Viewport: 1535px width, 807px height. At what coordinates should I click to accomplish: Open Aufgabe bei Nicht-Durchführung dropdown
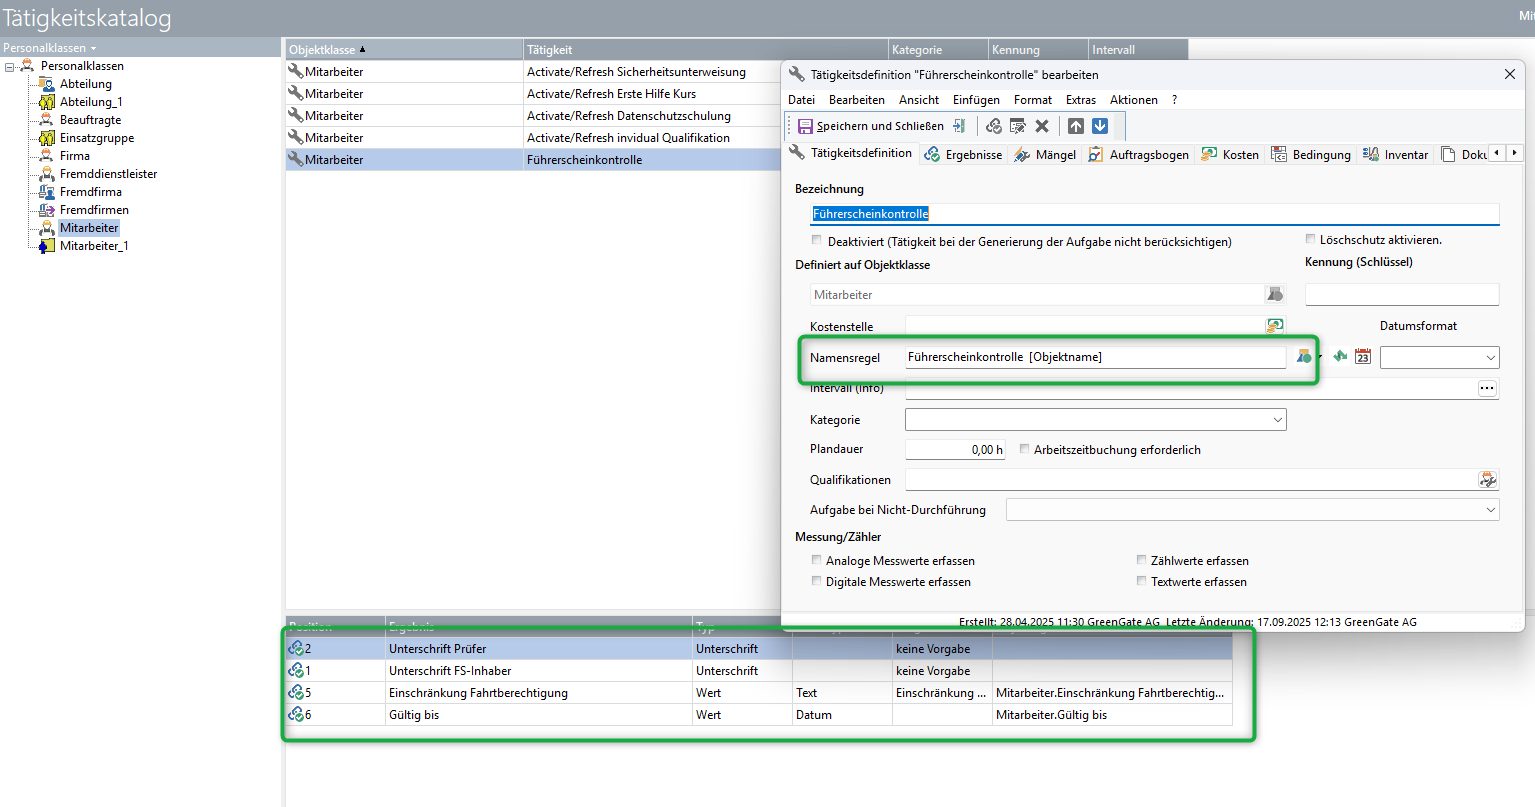[1490, 510]
